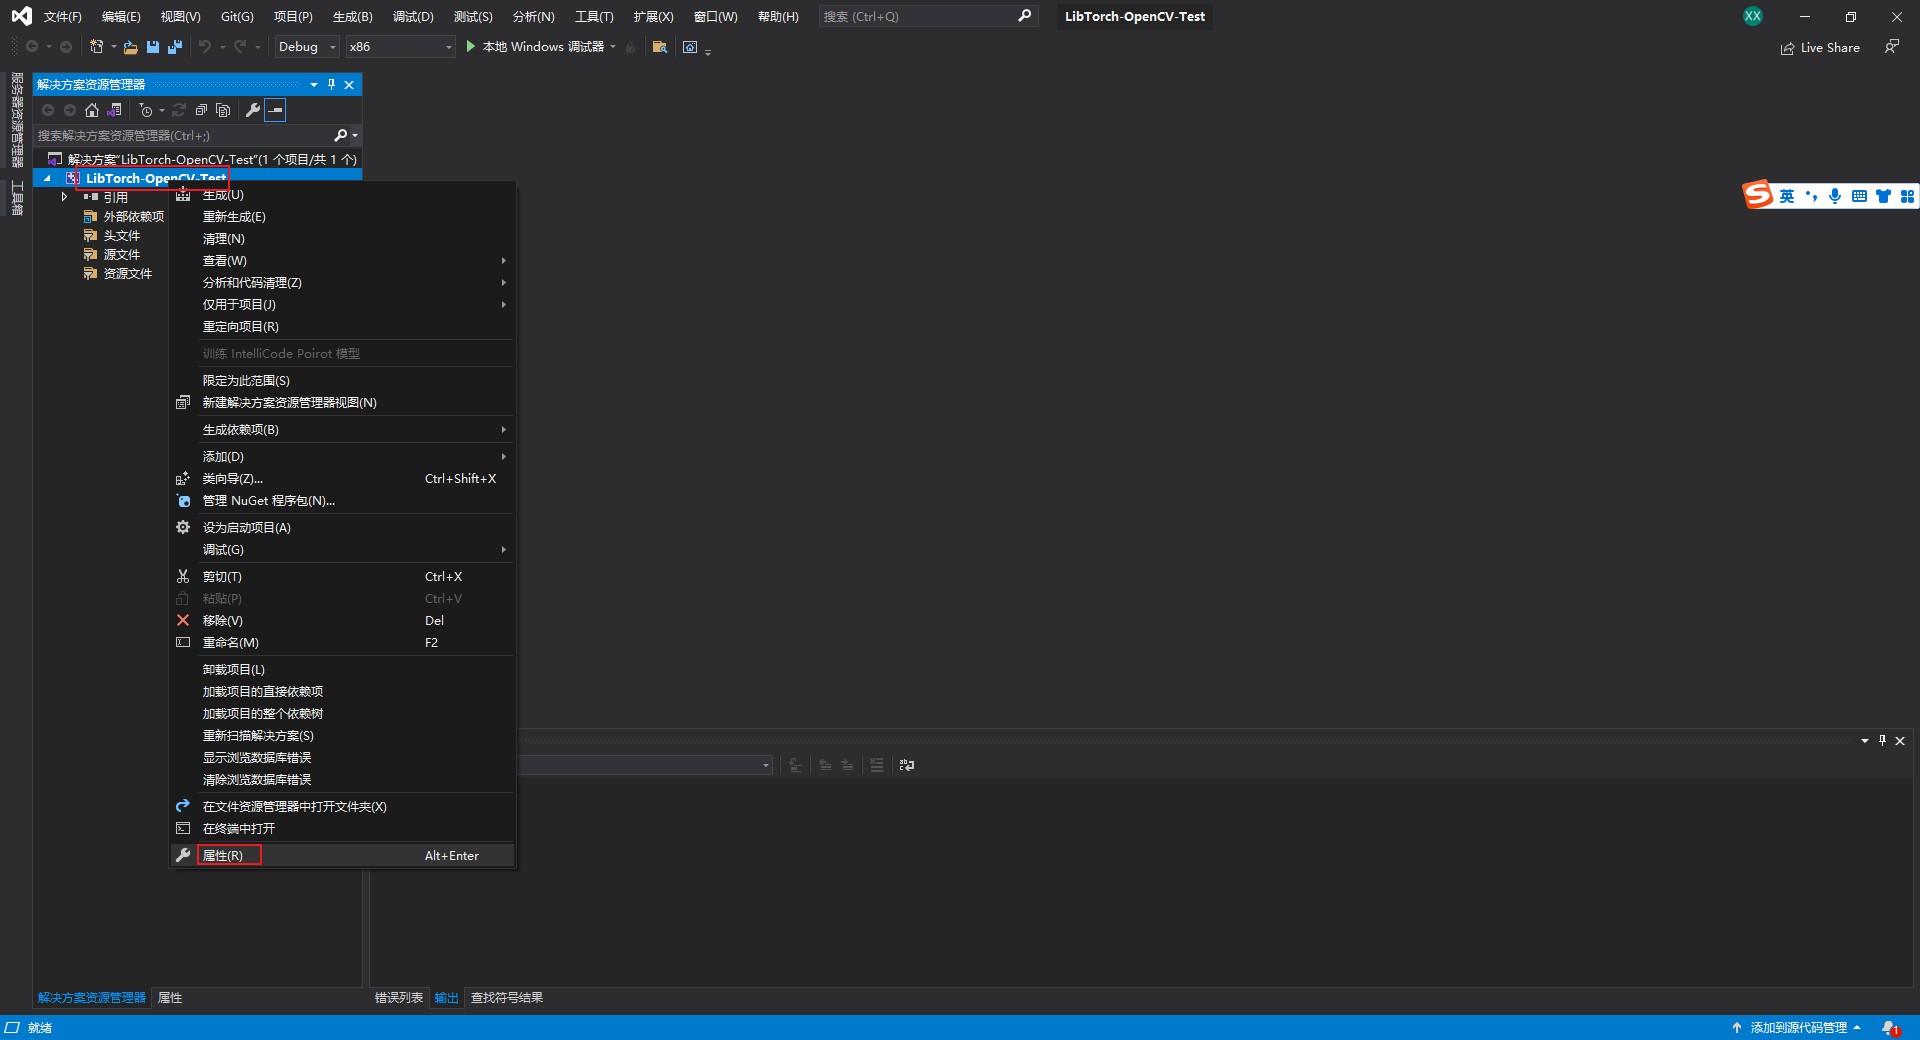Choose 设为启动项目(A) in context menu
Screen dimensions: 1920x1040
click(342, 528)
